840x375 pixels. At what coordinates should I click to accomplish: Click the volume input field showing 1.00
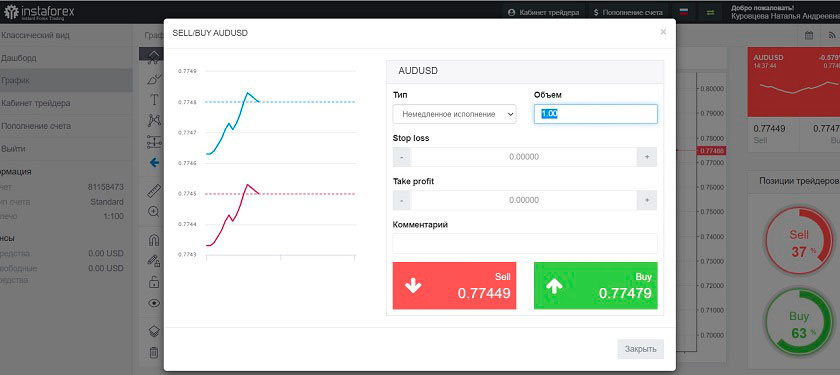click(x=596, y=114)
